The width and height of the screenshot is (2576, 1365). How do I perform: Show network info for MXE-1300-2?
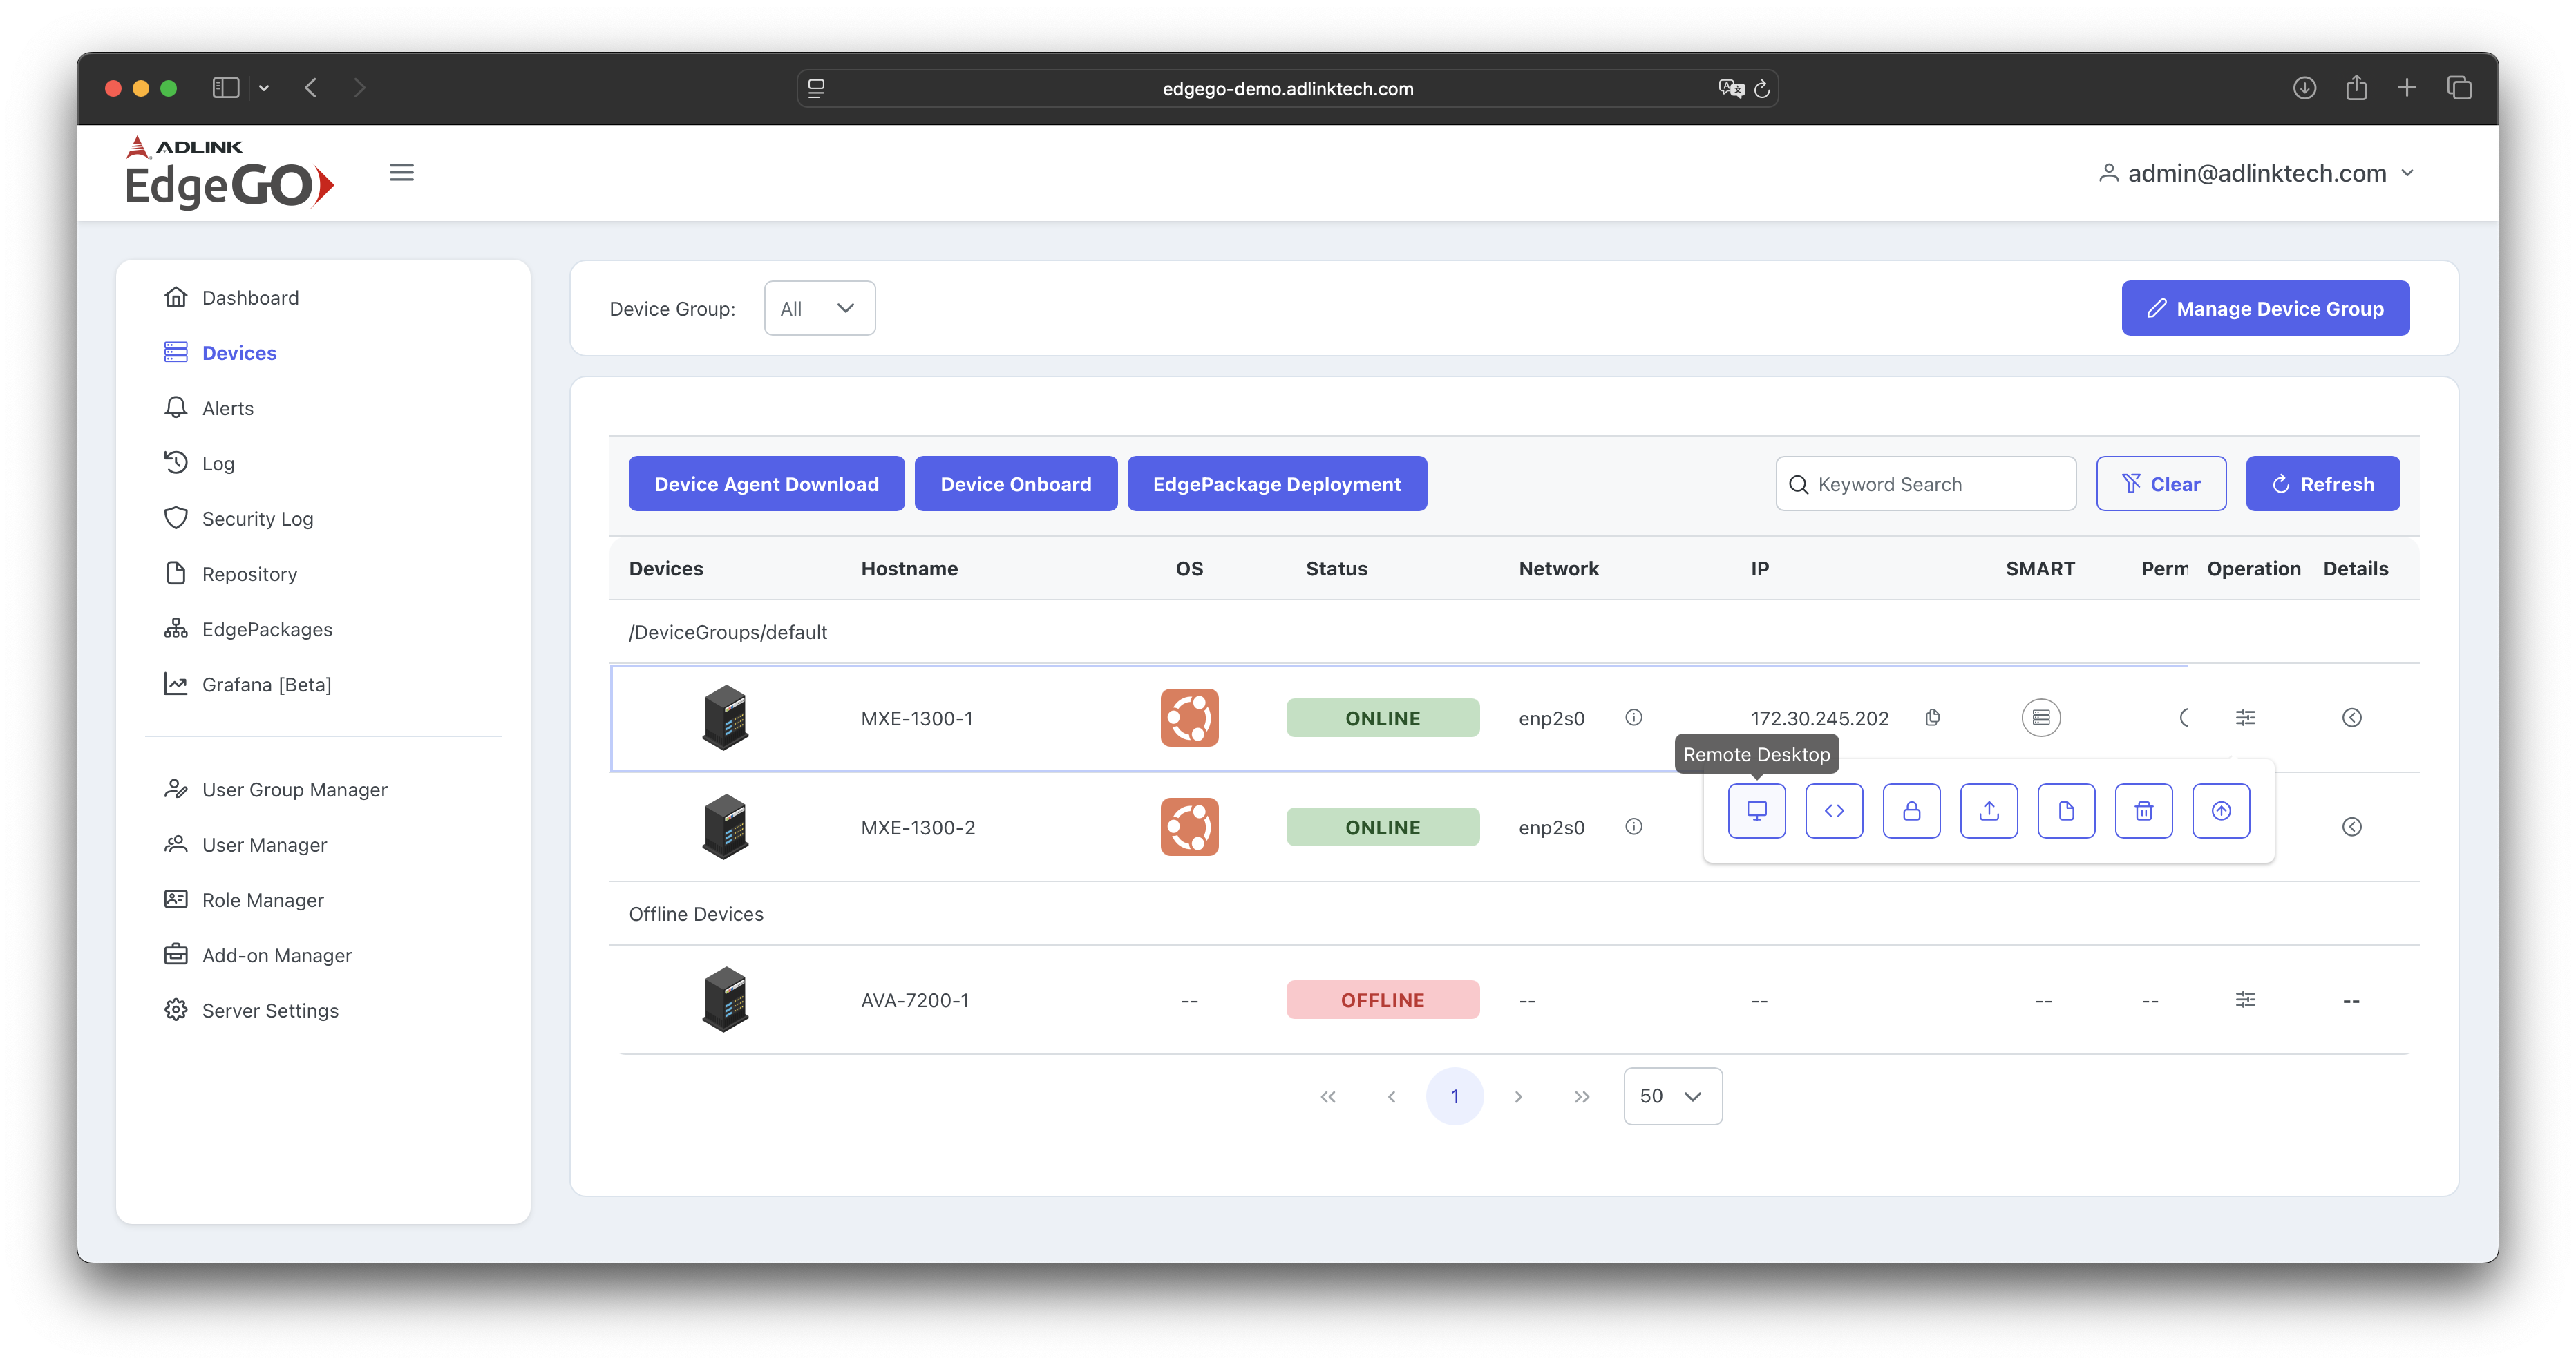(x=1633, y=826)
